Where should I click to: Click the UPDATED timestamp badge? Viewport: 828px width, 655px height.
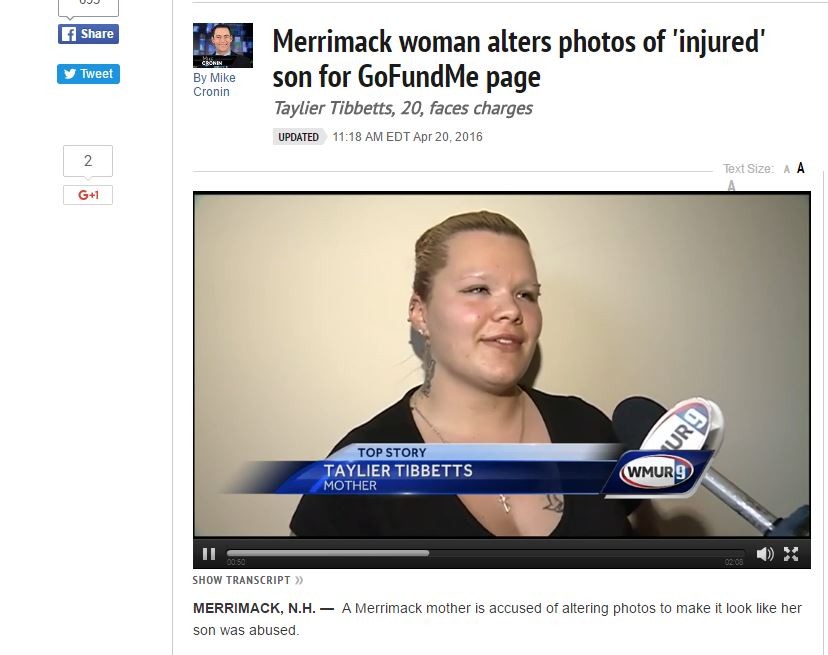(298, 137)
